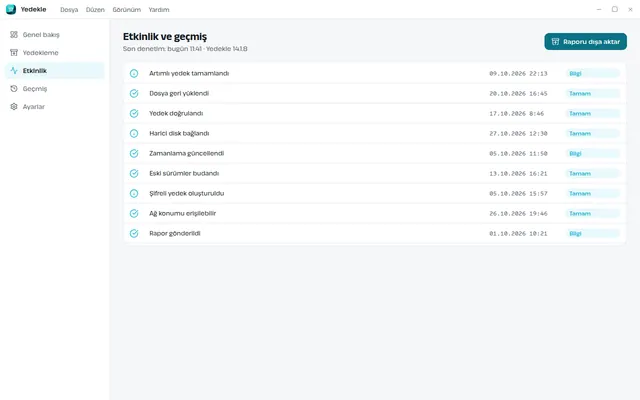Select the Yedek doğrulandı entry

[x=375, y=113]
